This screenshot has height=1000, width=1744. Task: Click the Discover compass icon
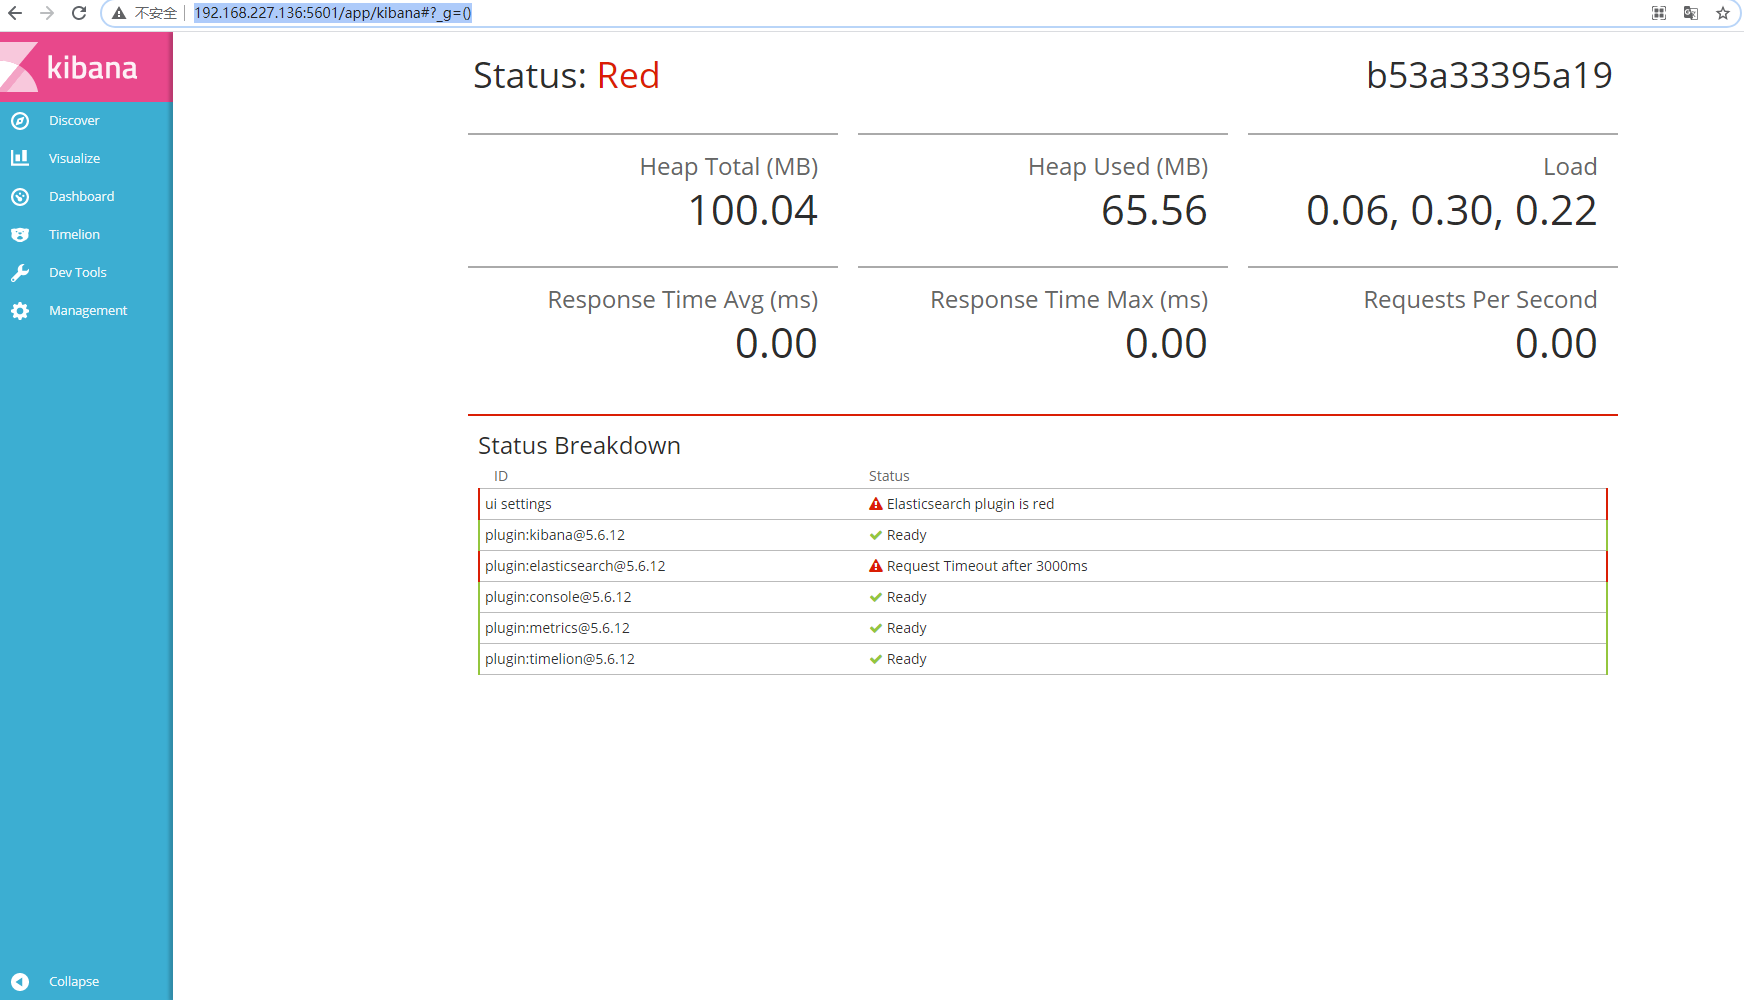[20, 121]
